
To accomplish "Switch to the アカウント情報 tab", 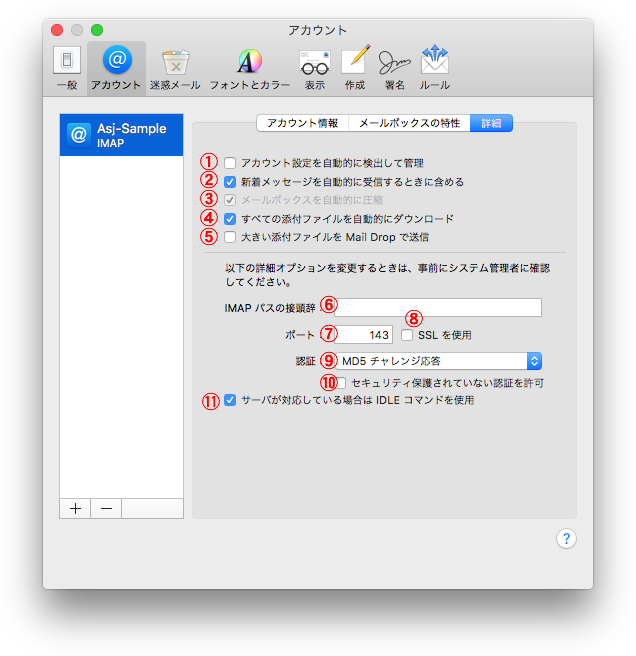I will pyautogui.click(x=303, y=123).
